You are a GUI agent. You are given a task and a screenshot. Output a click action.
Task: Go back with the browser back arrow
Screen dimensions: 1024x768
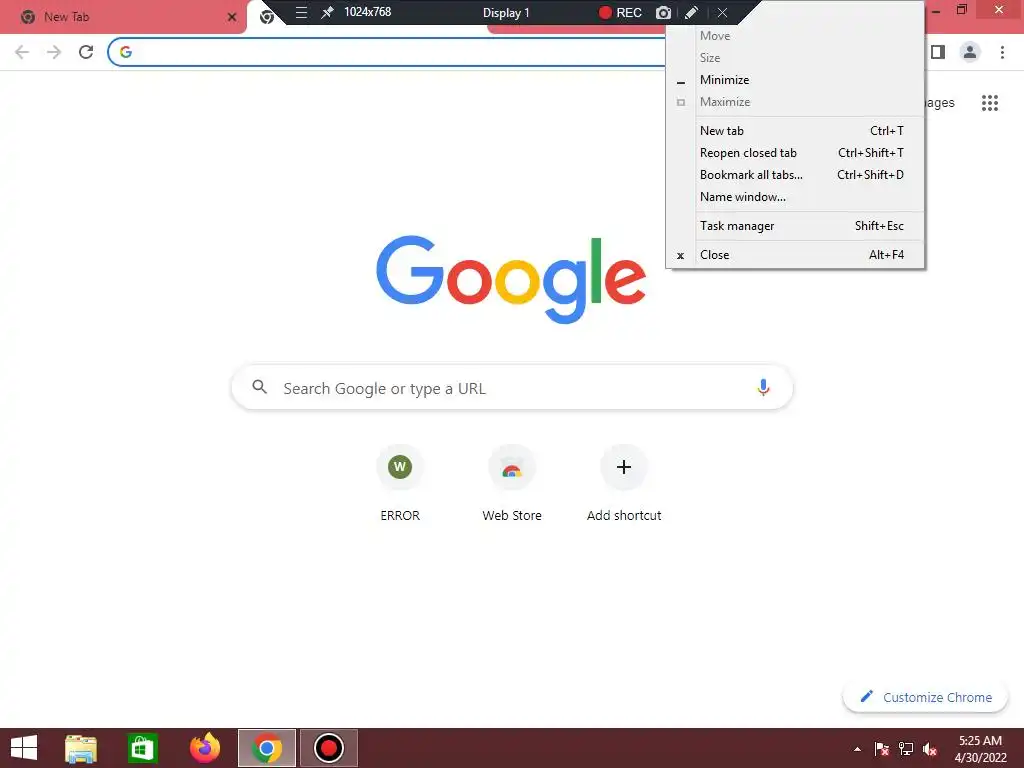pyautogui.click(x=22, y=52)
